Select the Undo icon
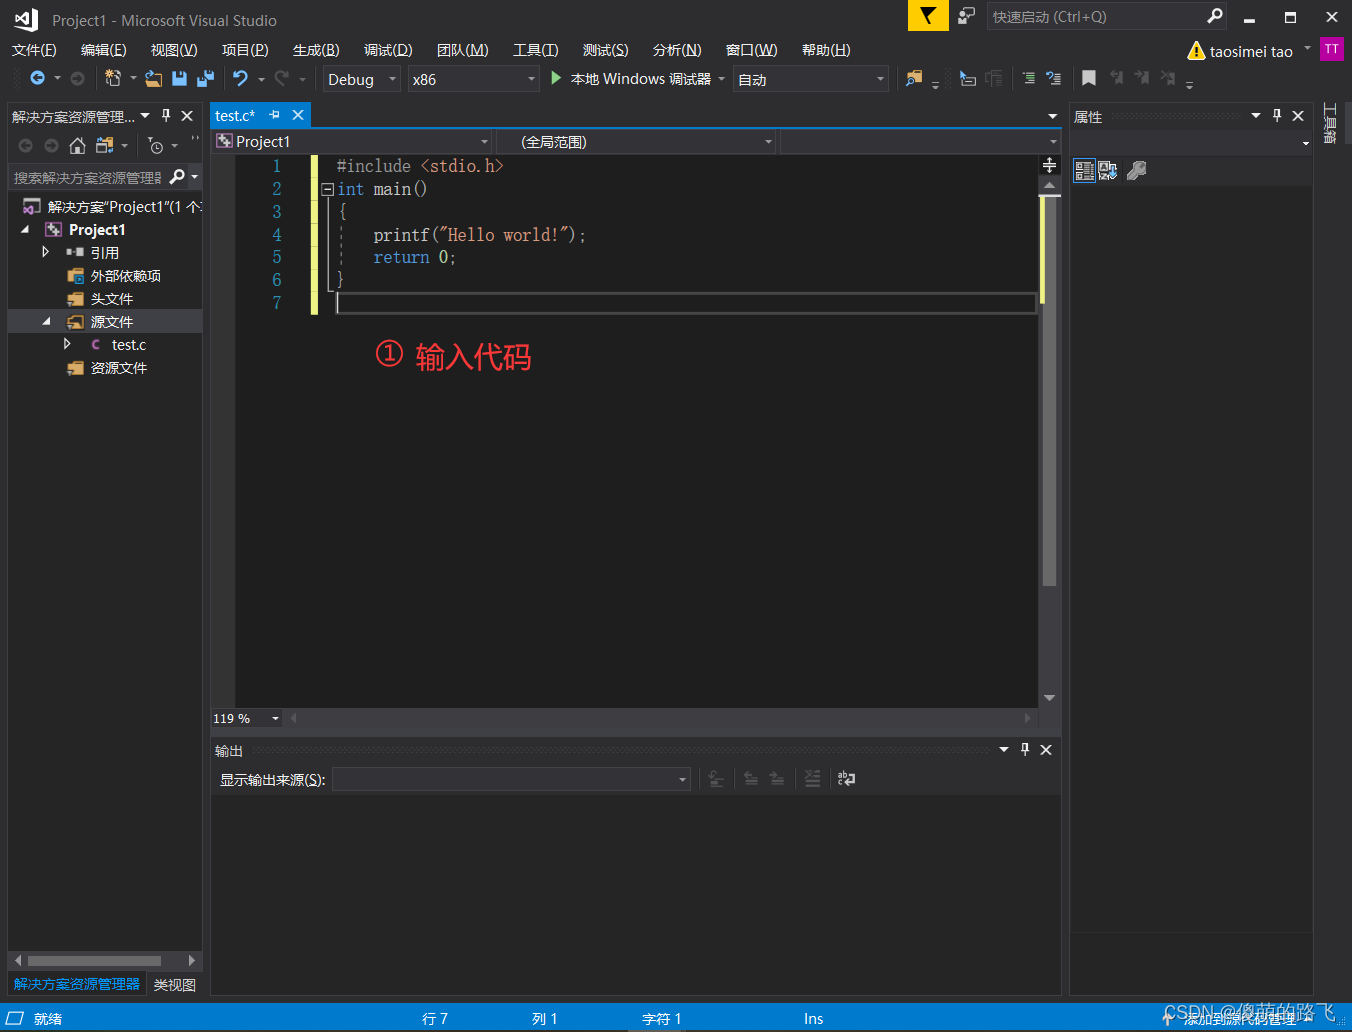Image resolution: width=1352 pixels, height=1032 pixels. pos(241,79)
